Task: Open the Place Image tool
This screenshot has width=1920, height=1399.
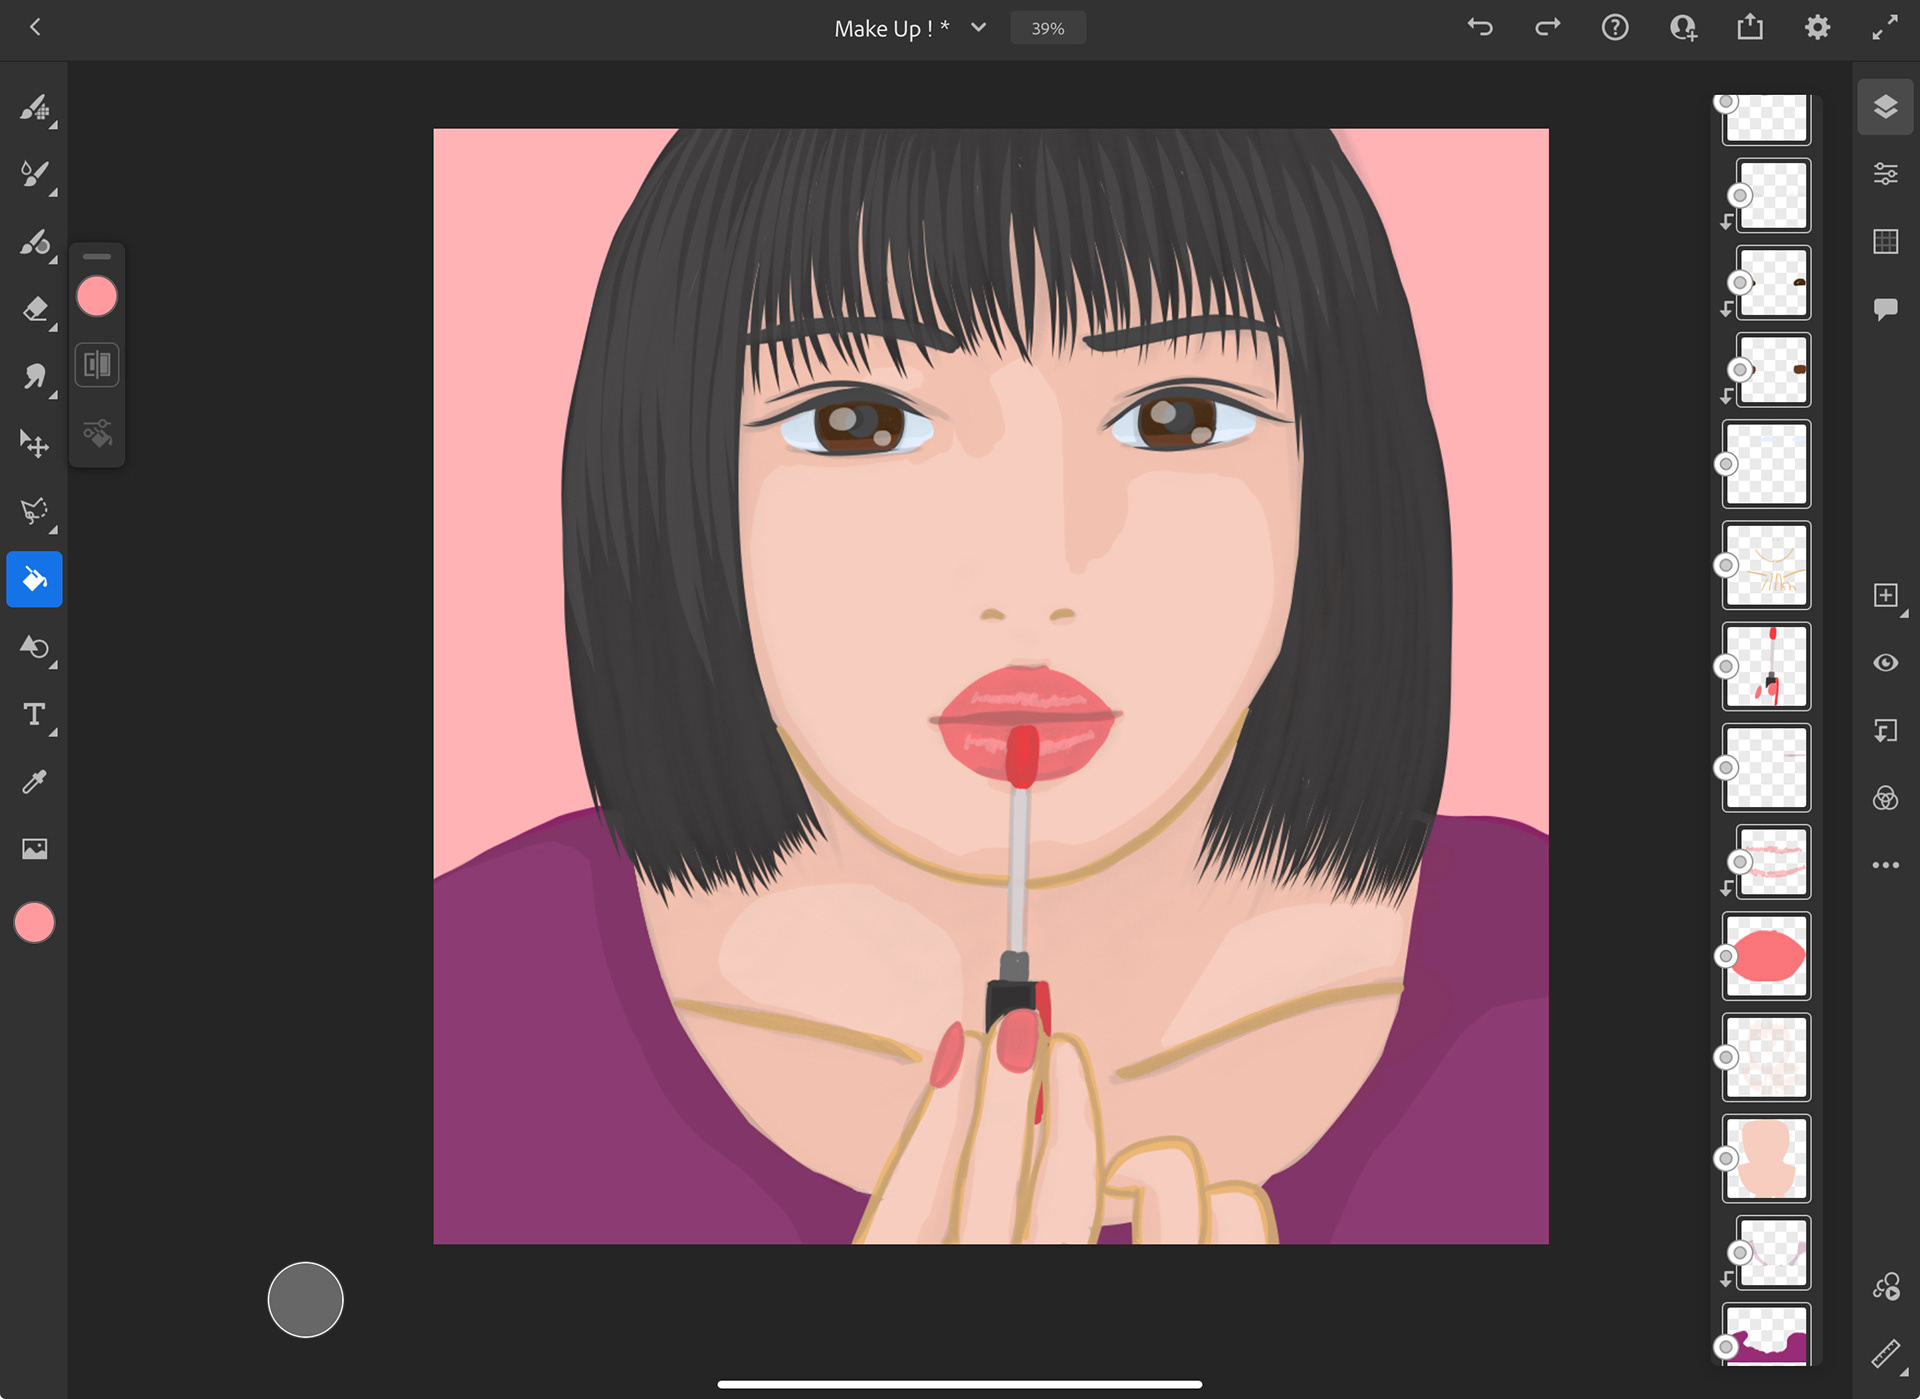Action: pos(35,849)
